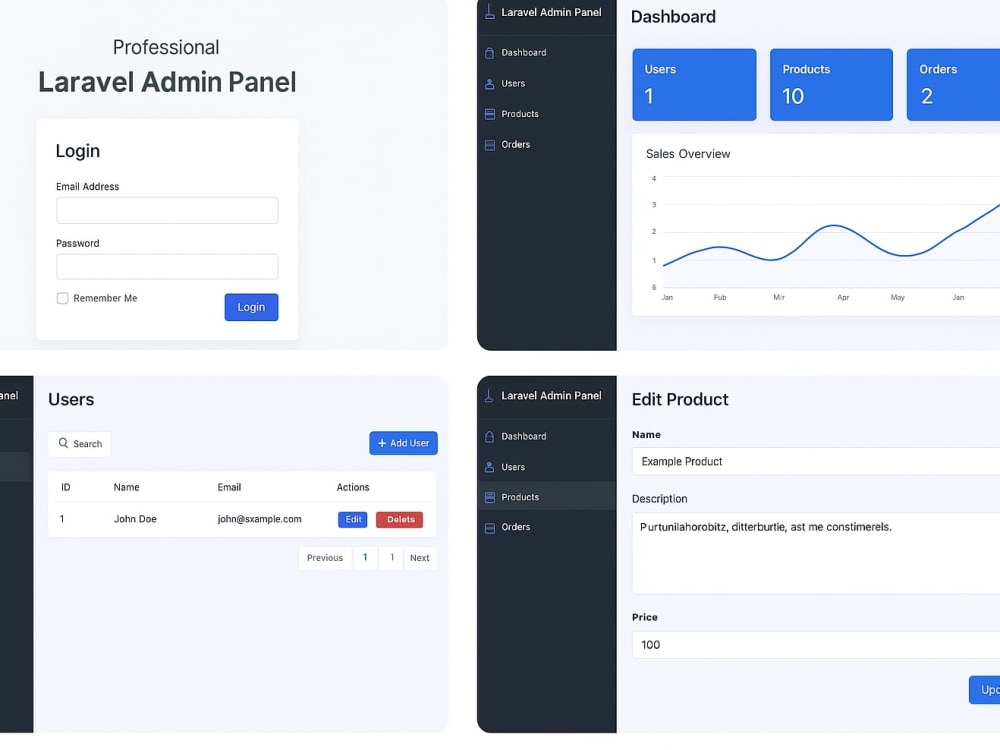
Task: Click the Users person icon in the dashboard sidebar
Action: click(489, 82)
